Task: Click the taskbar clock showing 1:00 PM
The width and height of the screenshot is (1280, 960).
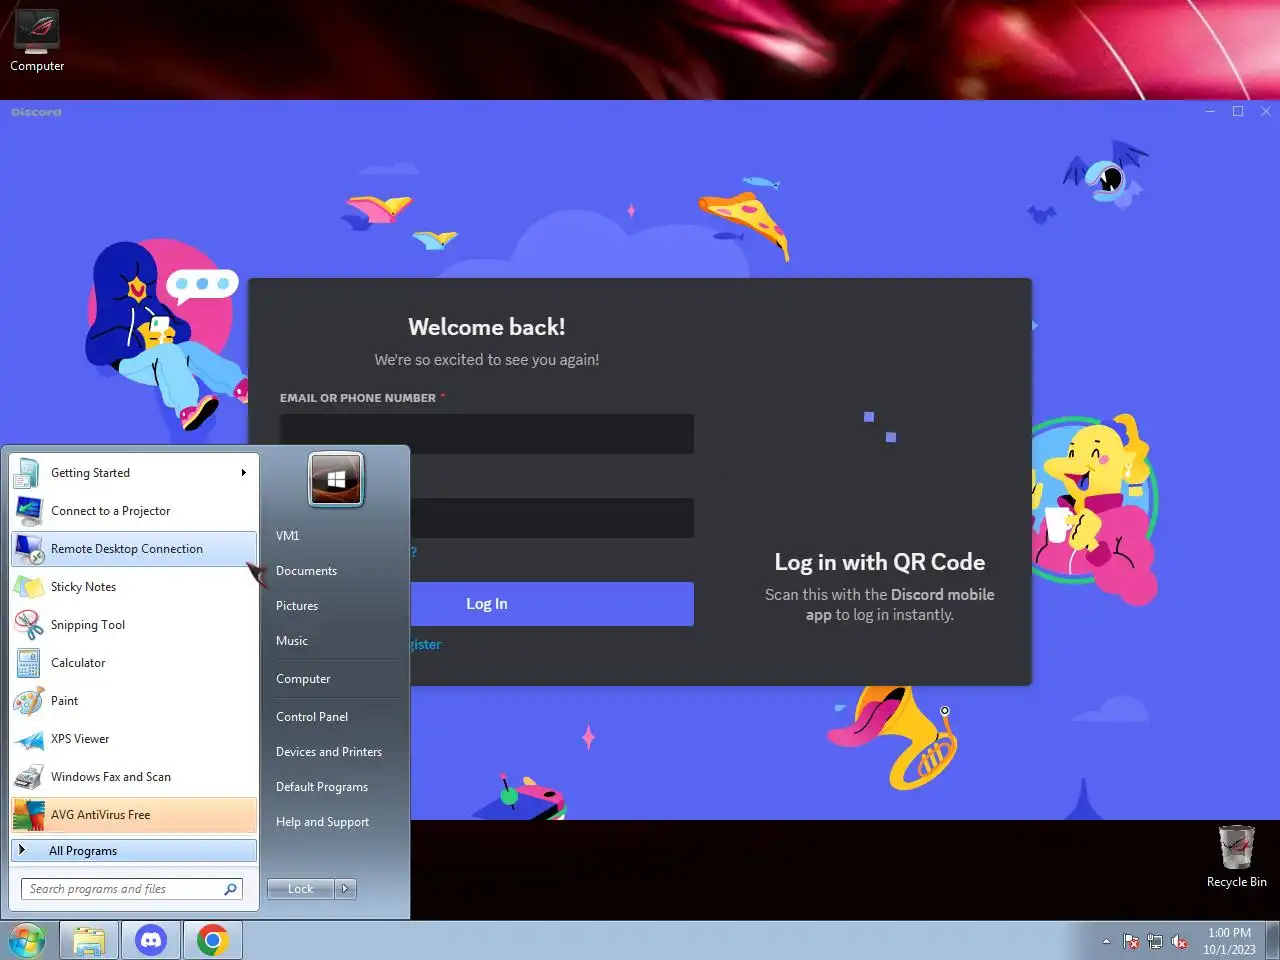Action: coord(1229,941)
